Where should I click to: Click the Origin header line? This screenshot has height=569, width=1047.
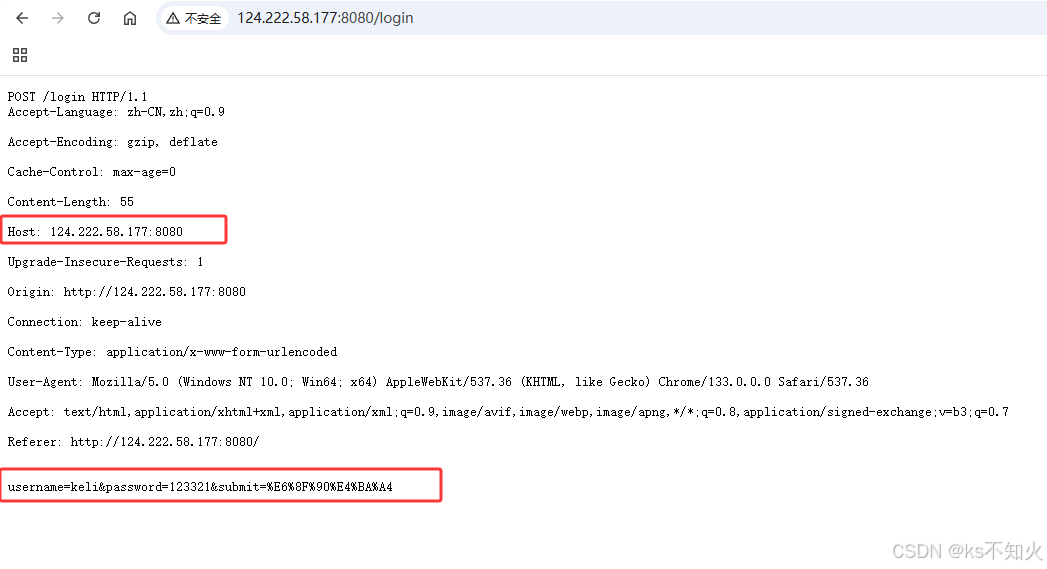point(127,292)
